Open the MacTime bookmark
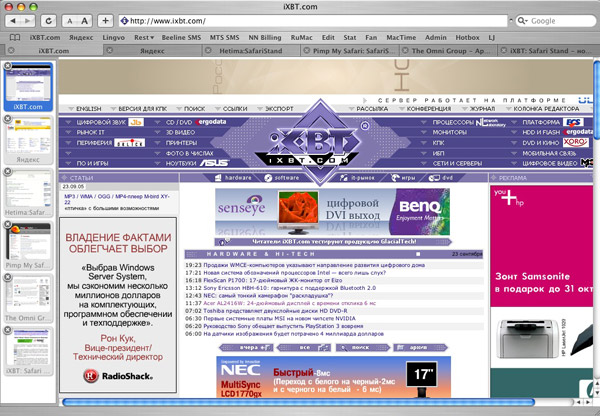This screenshot has width=600, height=416. click(401, 38)
